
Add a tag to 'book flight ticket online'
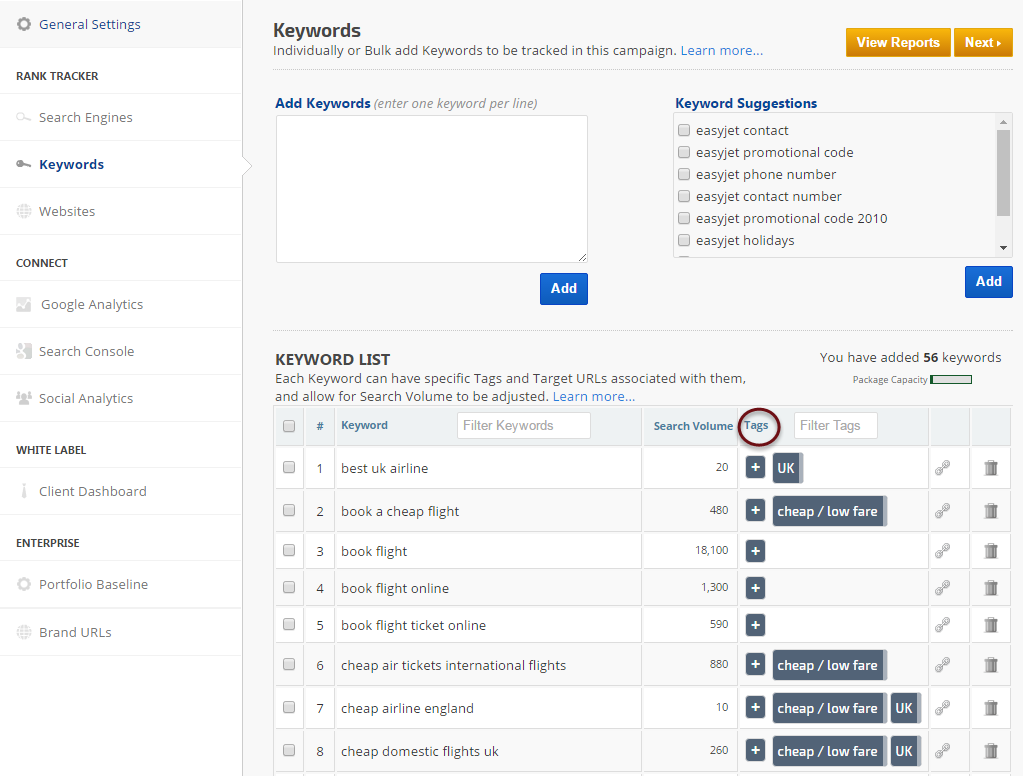(755, 625)
